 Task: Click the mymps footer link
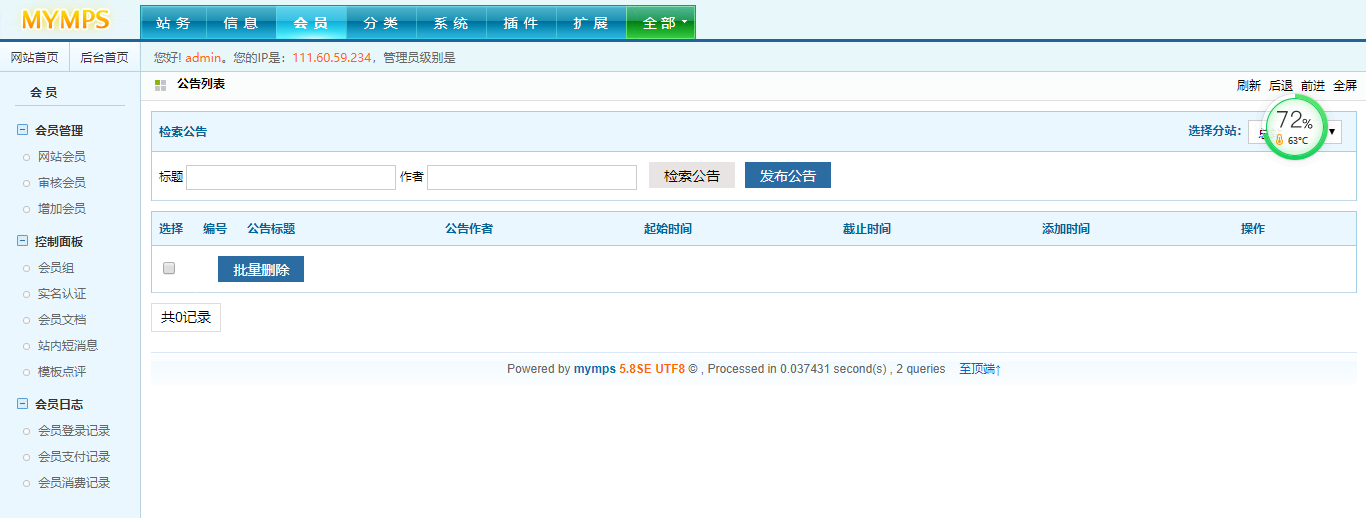coord(595,369)
